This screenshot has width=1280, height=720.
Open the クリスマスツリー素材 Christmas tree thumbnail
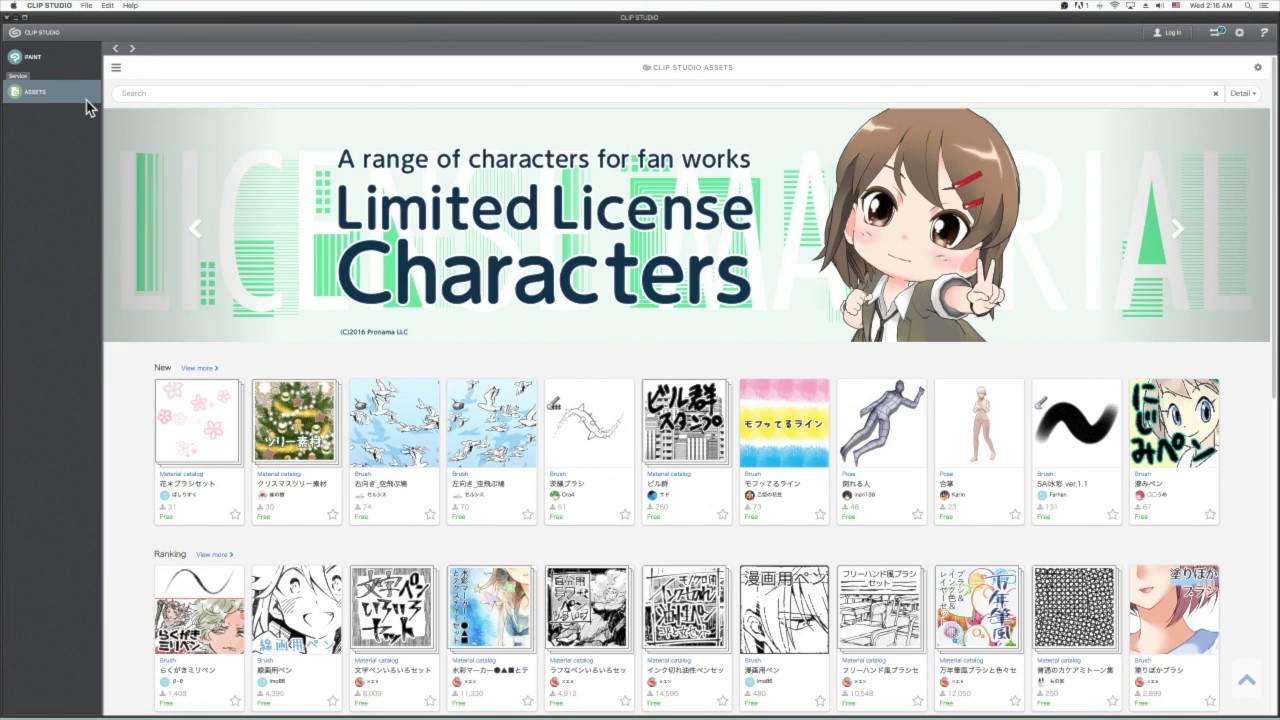tap(296, 422)
